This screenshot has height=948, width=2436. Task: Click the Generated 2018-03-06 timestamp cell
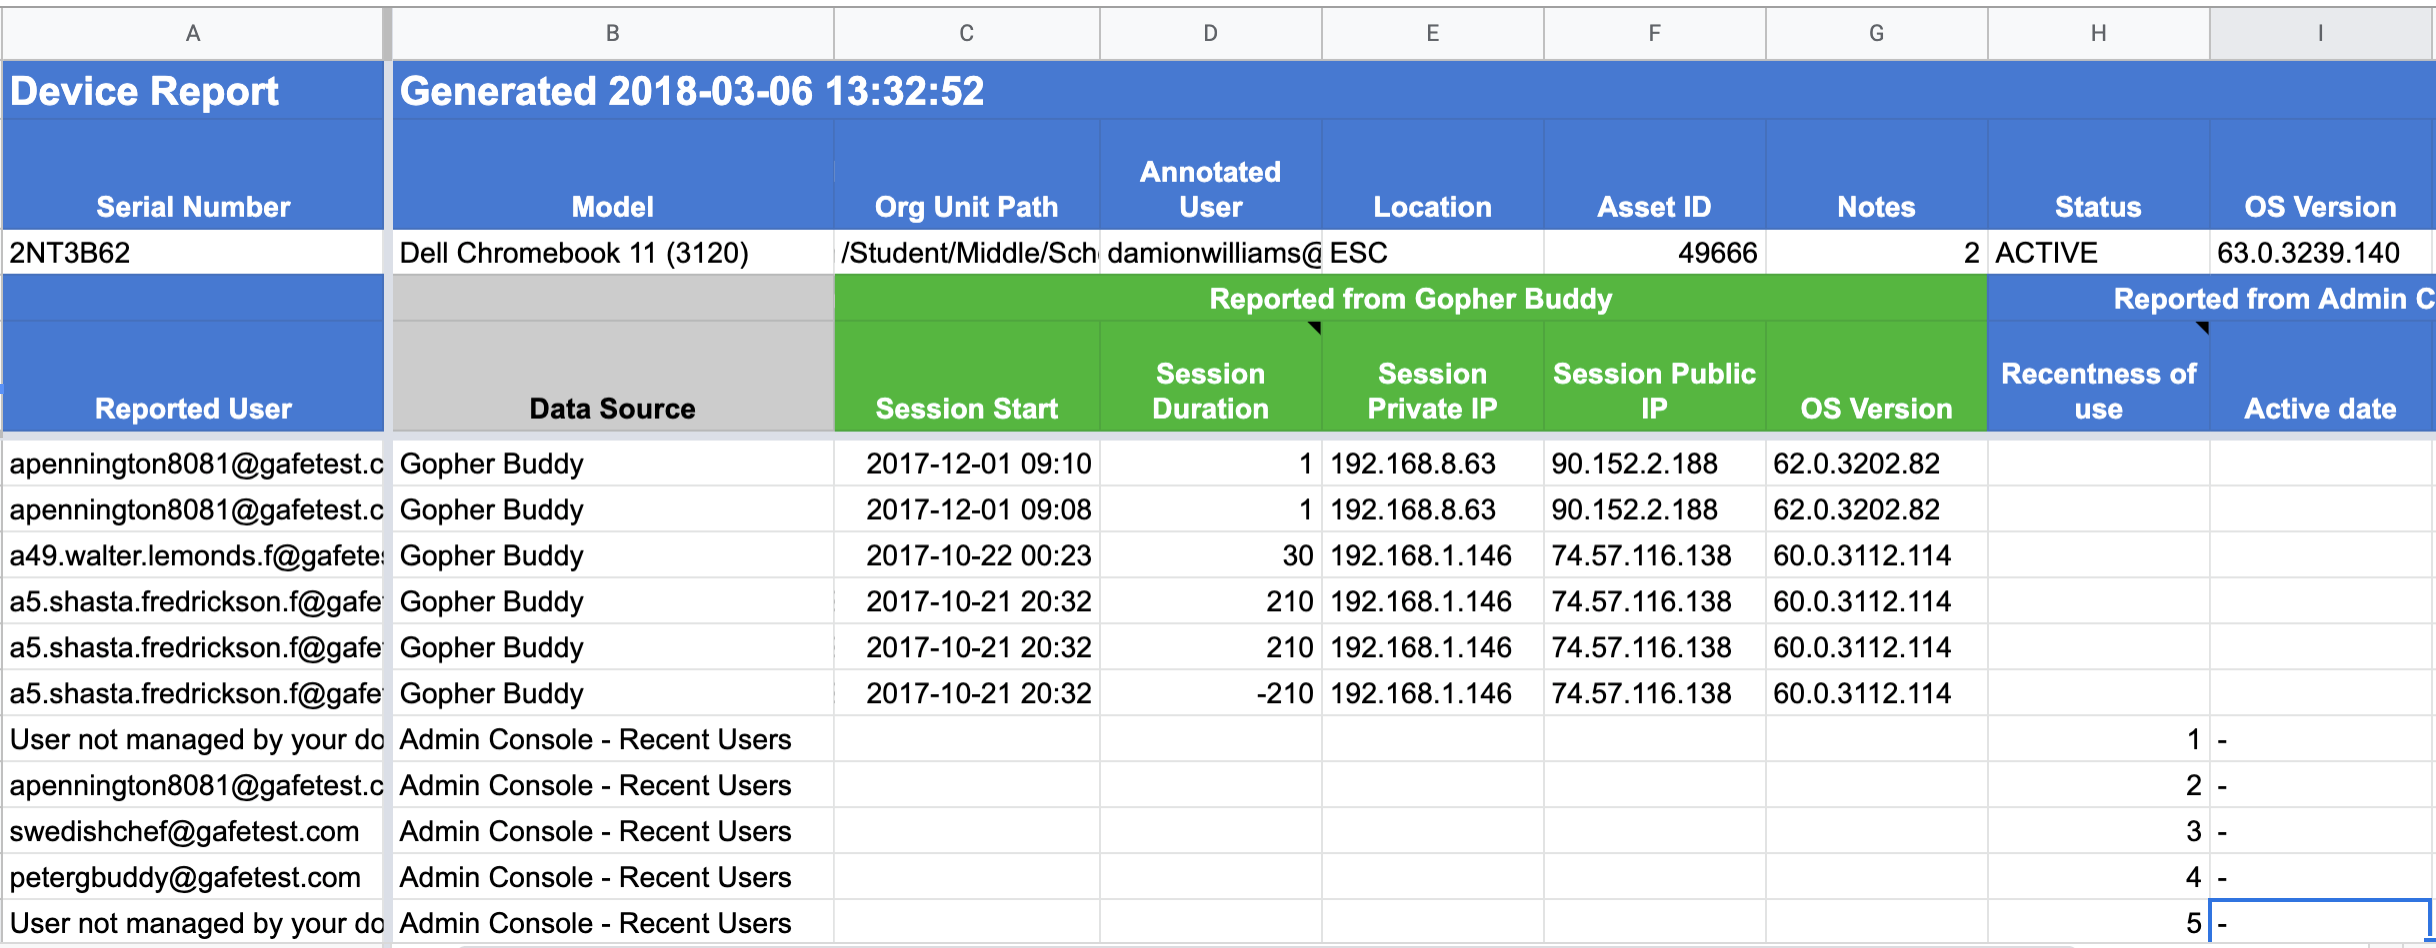click(692, 92)
